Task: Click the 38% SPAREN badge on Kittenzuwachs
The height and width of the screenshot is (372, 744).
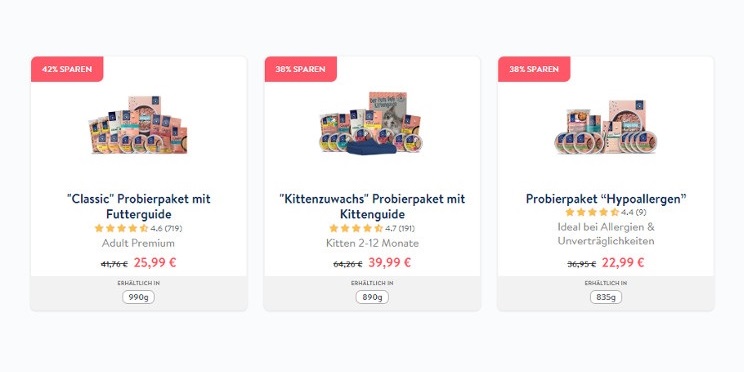Action: click(300, 69)
